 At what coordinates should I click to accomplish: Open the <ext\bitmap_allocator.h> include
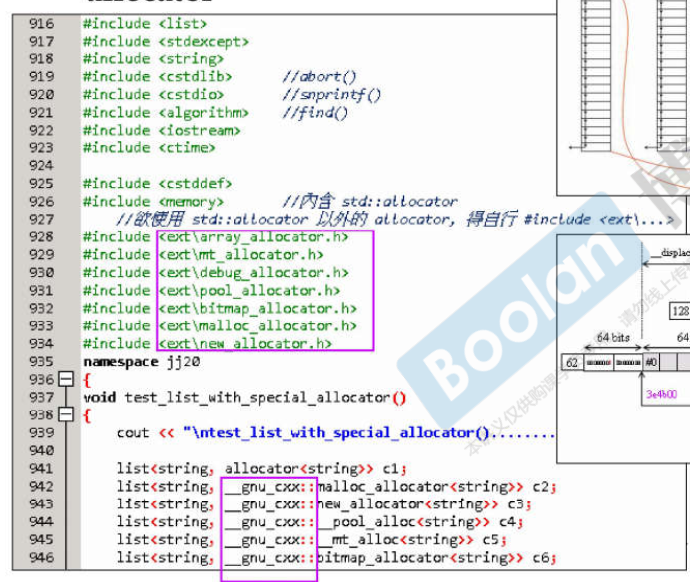point(257,309)
